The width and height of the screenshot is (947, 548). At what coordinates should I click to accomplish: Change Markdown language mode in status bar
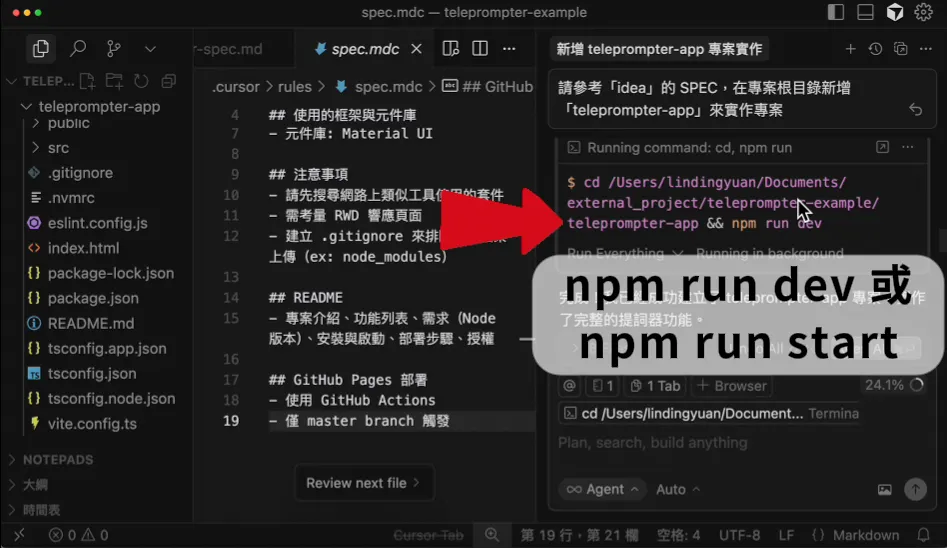(856, 535)
